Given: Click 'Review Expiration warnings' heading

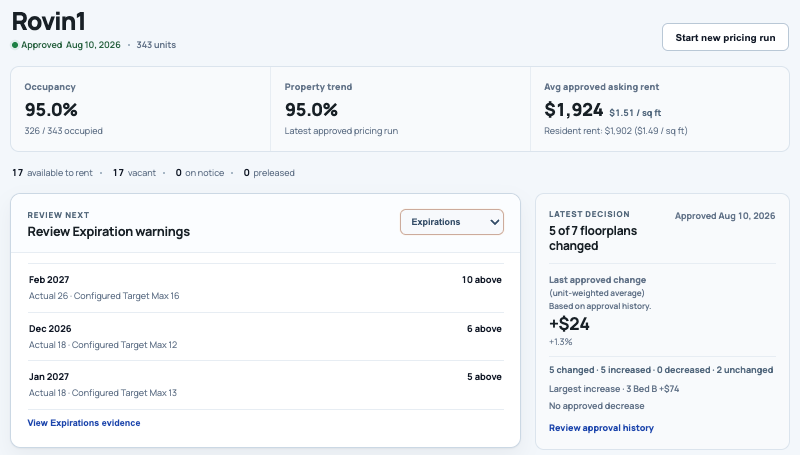Looking at the screenshot, I should pos(109,232).
